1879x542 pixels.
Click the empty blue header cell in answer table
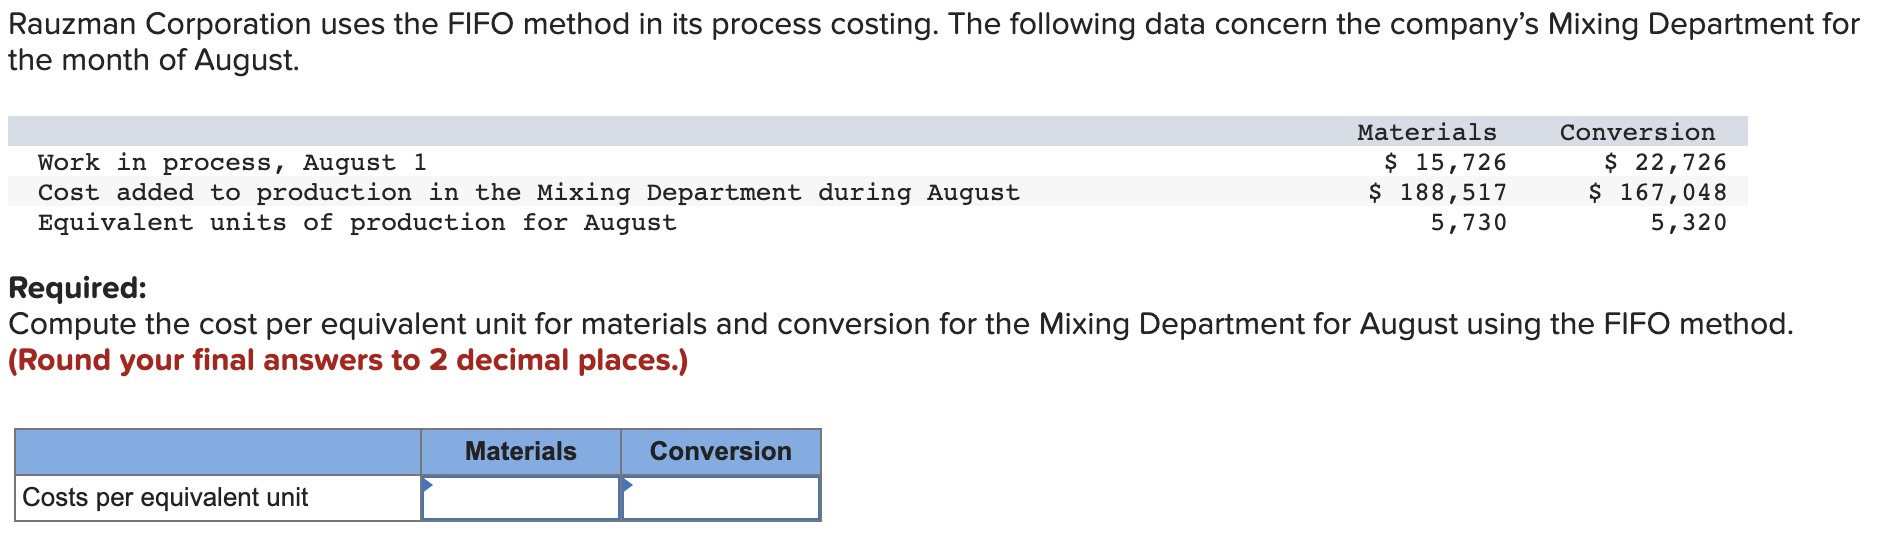[218, 451]
